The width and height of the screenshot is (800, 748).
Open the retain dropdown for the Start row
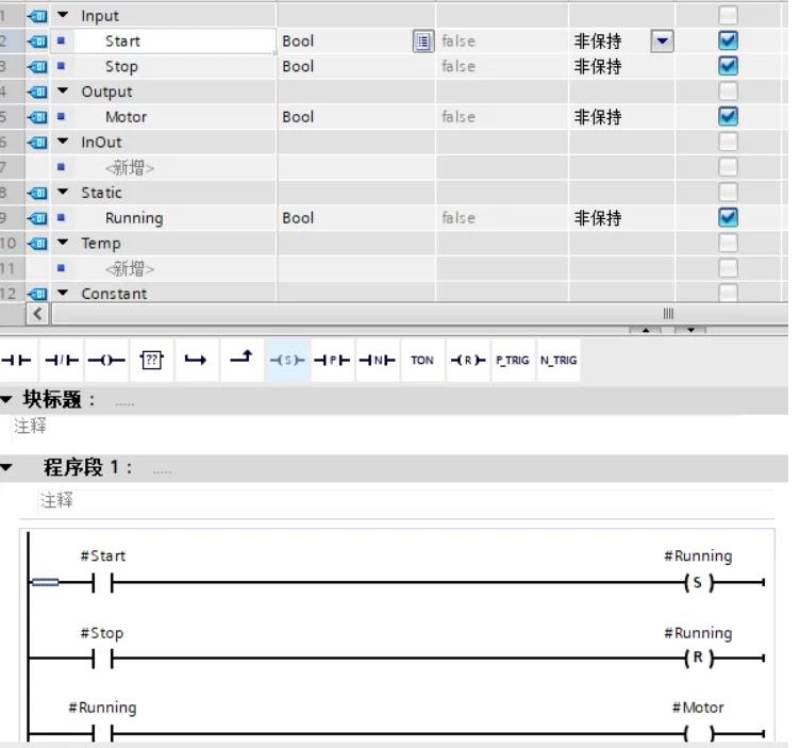(662, 41)
